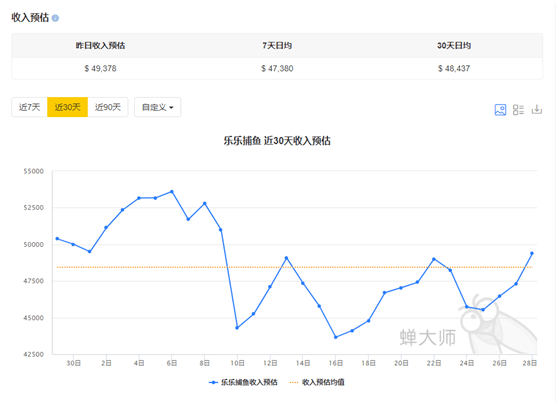Click the 42500 y-axis label
Screen dimensions: 558x405
pyautogui.click(x=34, y=354)
